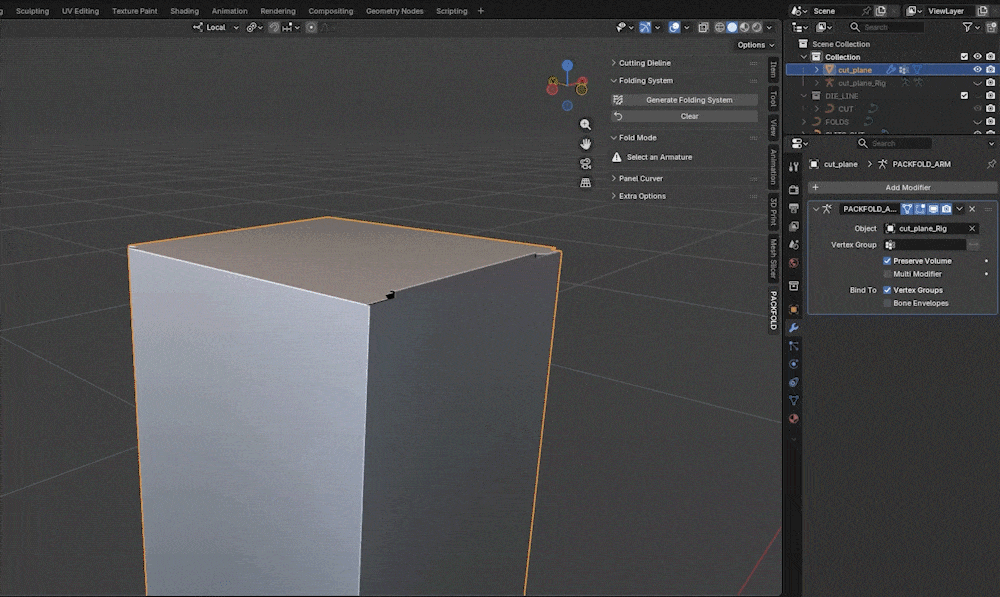The image size is (1000, 597).
Task: Switch to the Scripting workspace
Action: [x=452, y=11]
